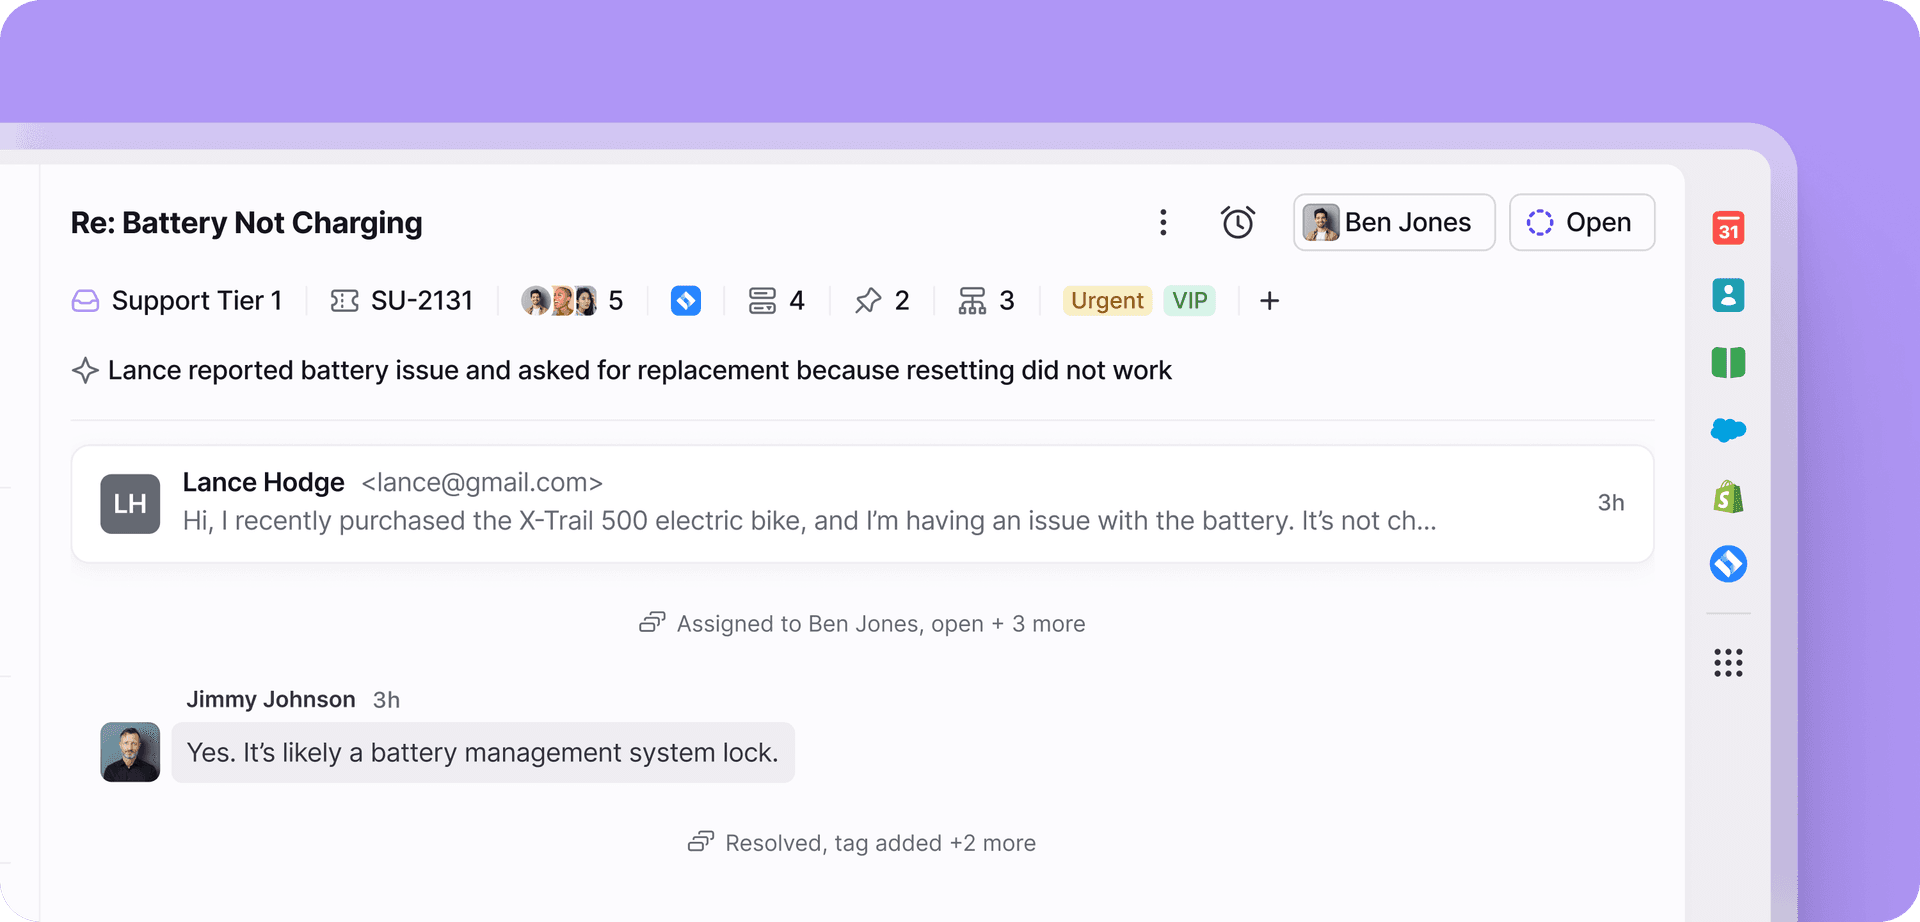Open the green book sidebar app
The image size is (1920, 922).
coord(1727,362)
